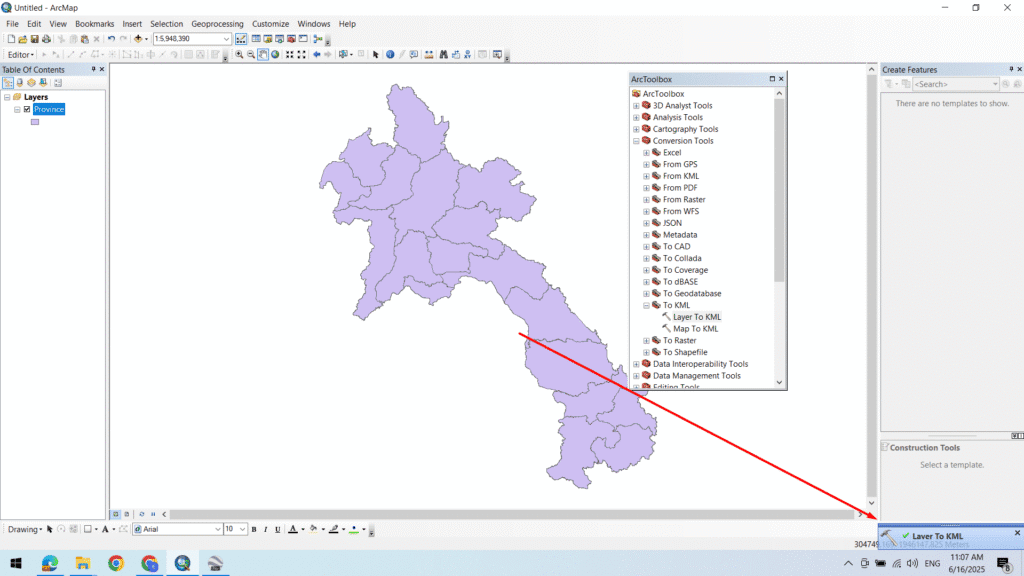Expand the From KML toolset
1024x576 pixels.
tap(647, 176)
